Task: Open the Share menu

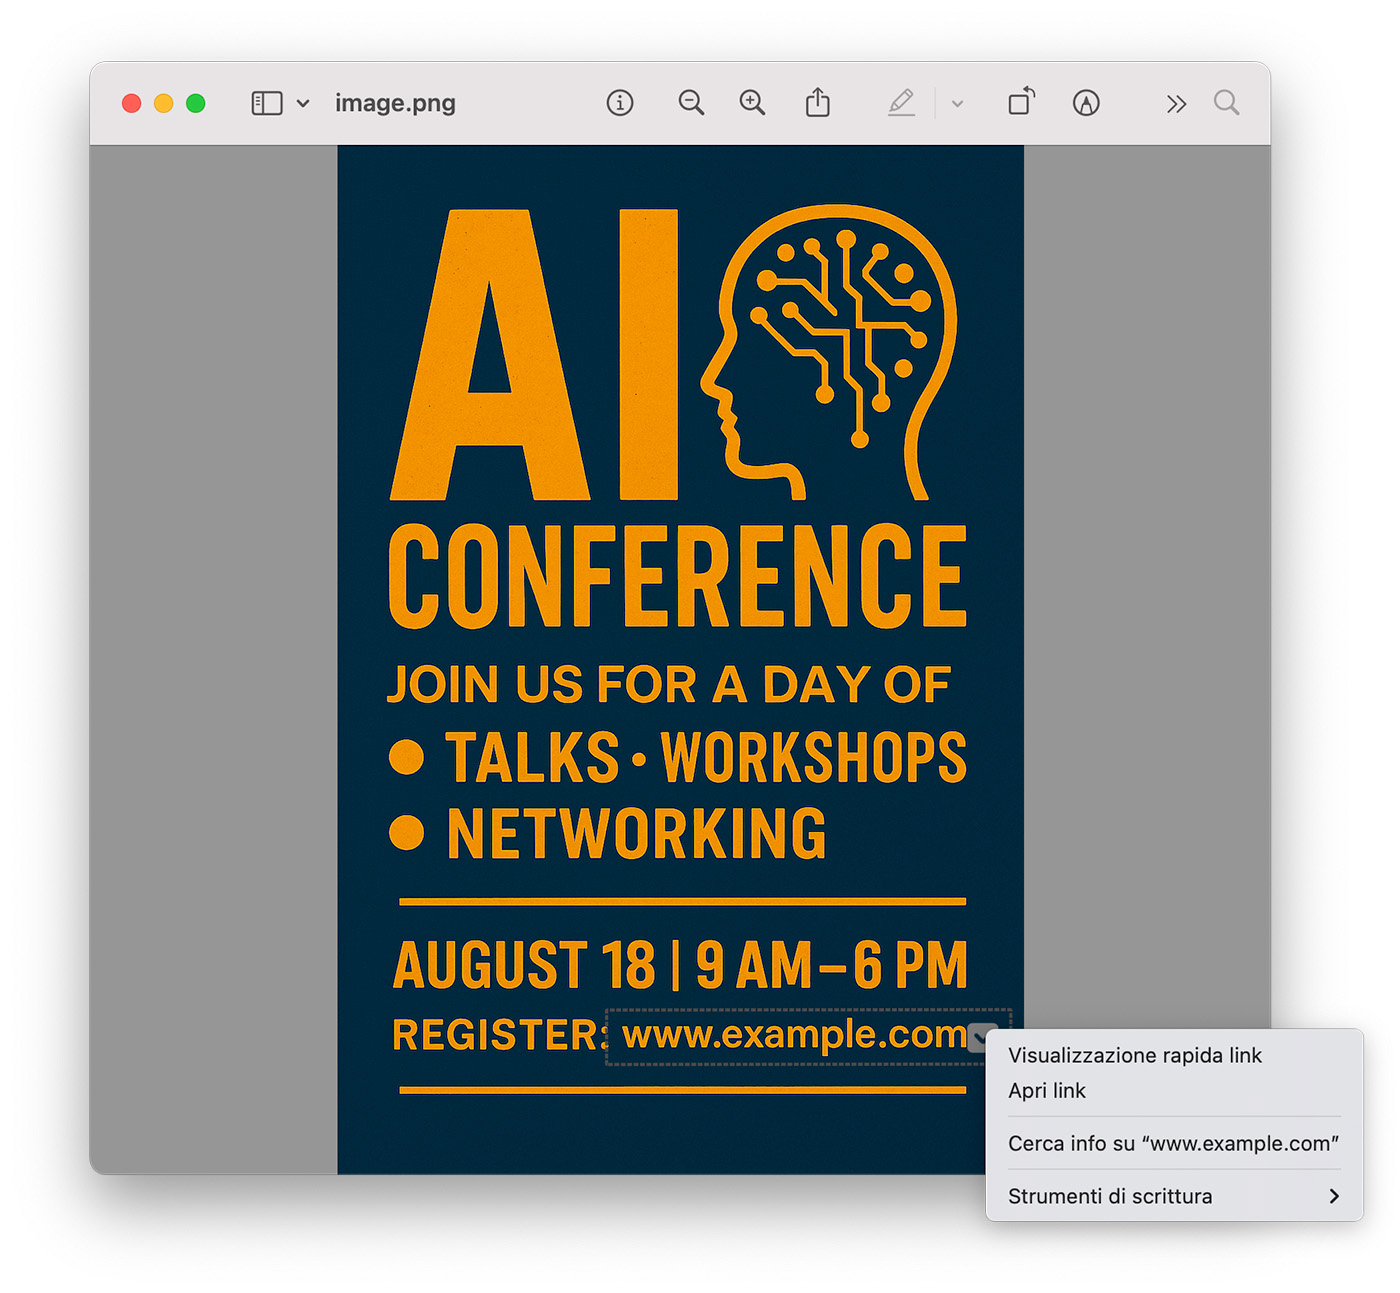Action: click(818, 103)
